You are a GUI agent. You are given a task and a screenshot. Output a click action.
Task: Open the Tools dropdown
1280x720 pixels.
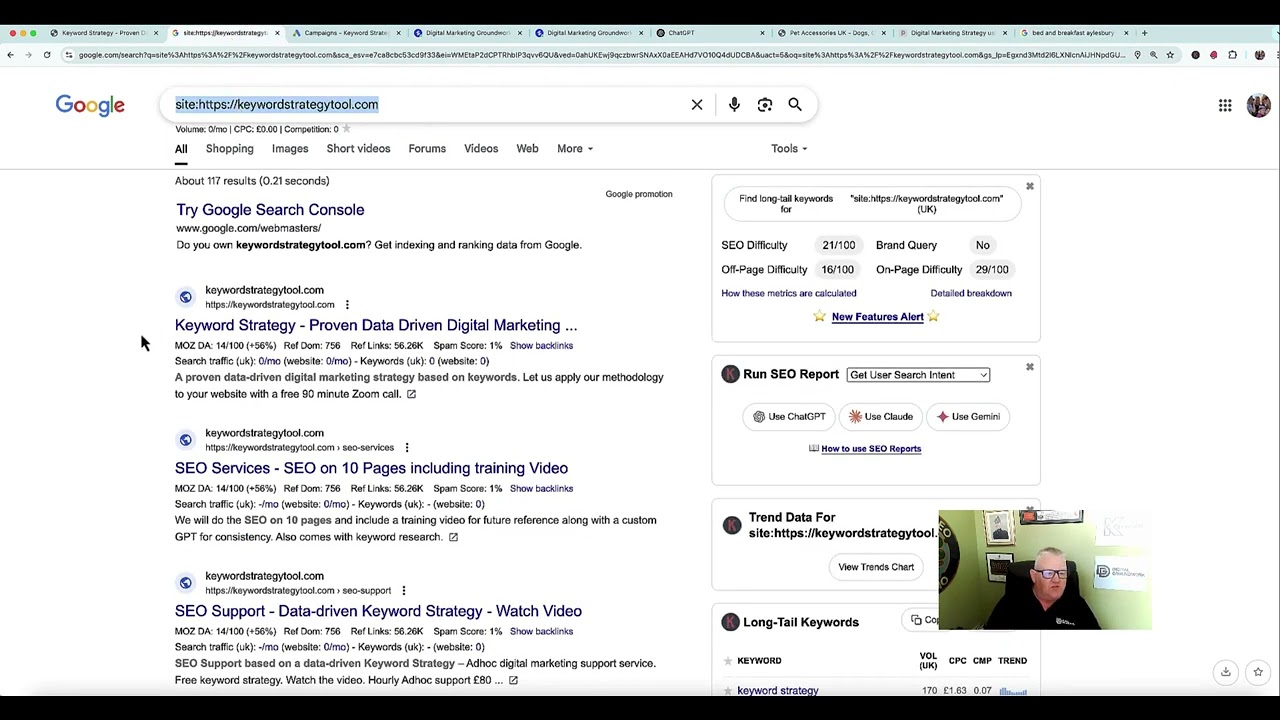789,148
